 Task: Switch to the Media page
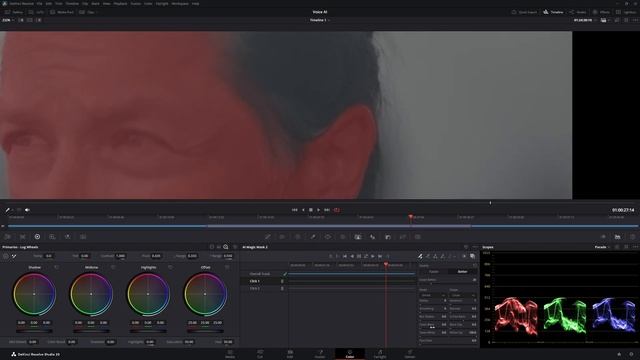tap(230, 354)
